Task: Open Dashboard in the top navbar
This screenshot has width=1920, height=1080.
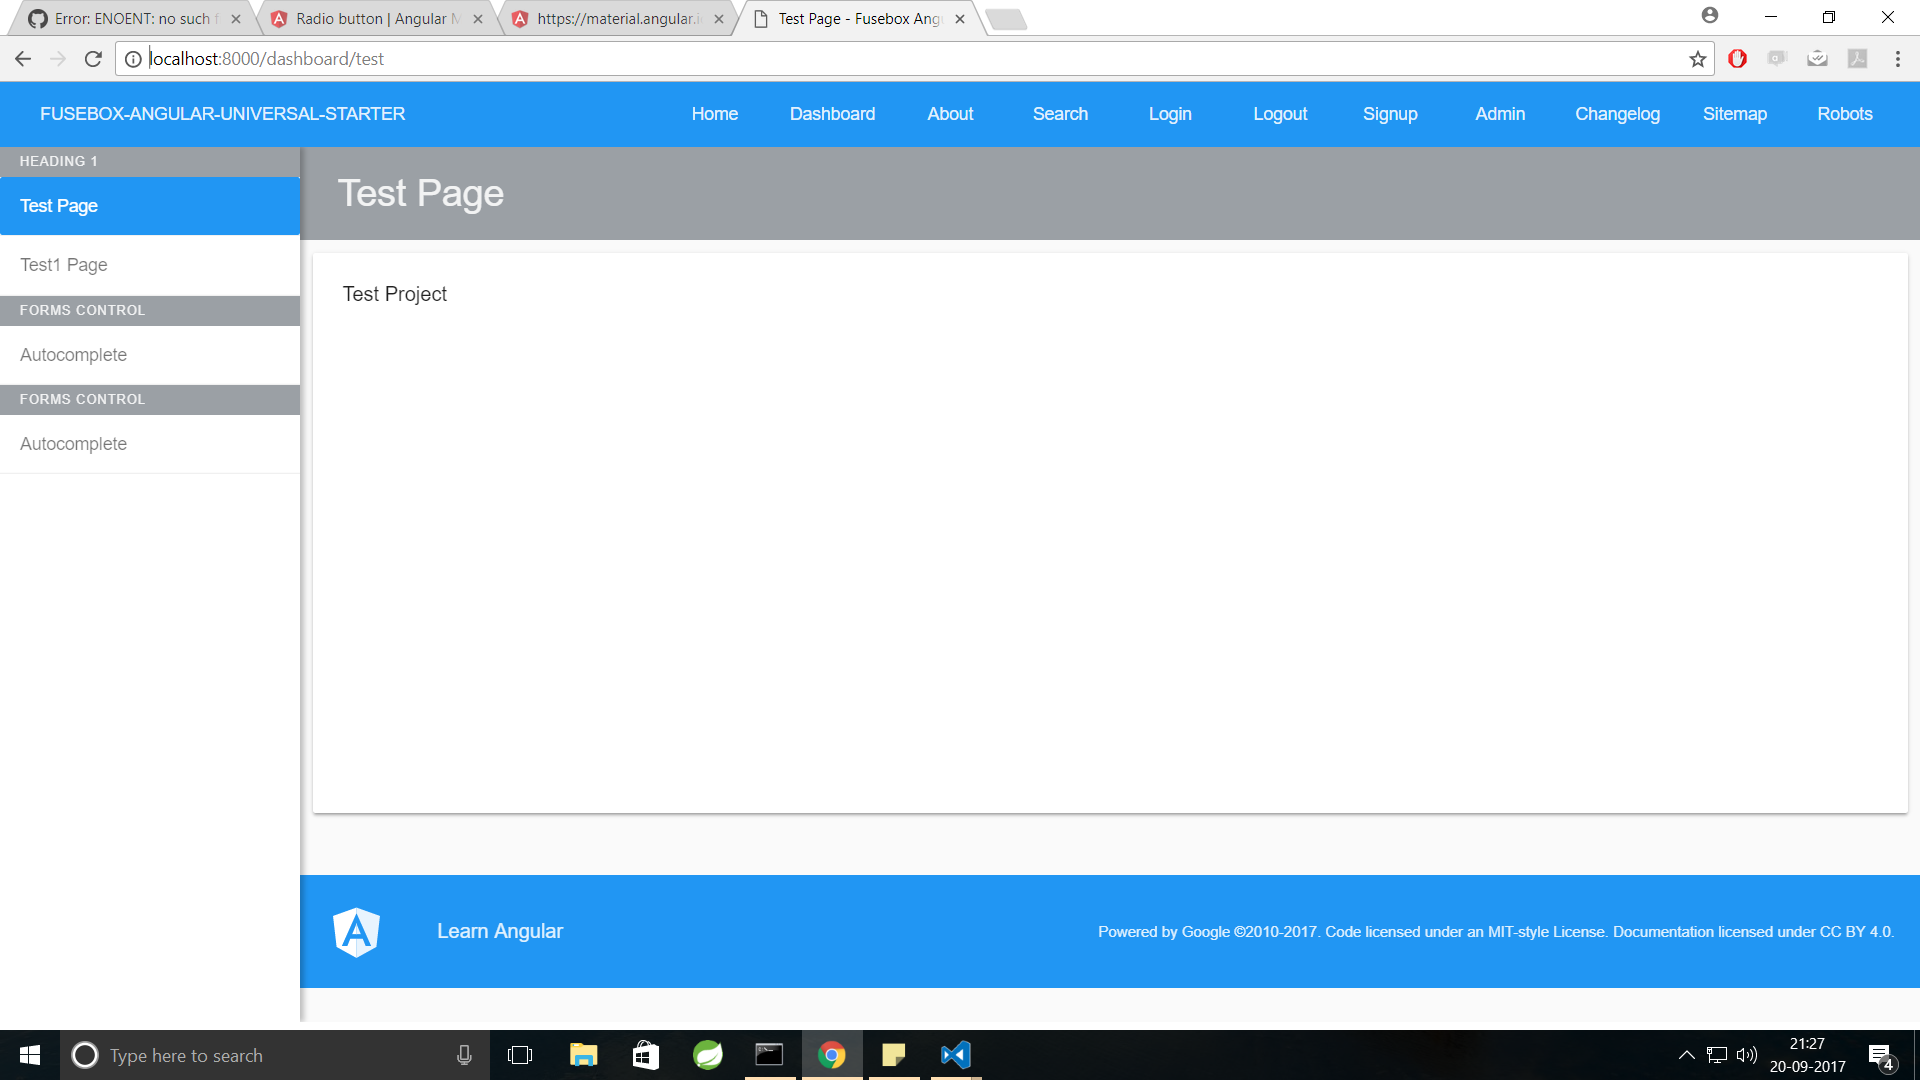Action: (x=832, y=114)
